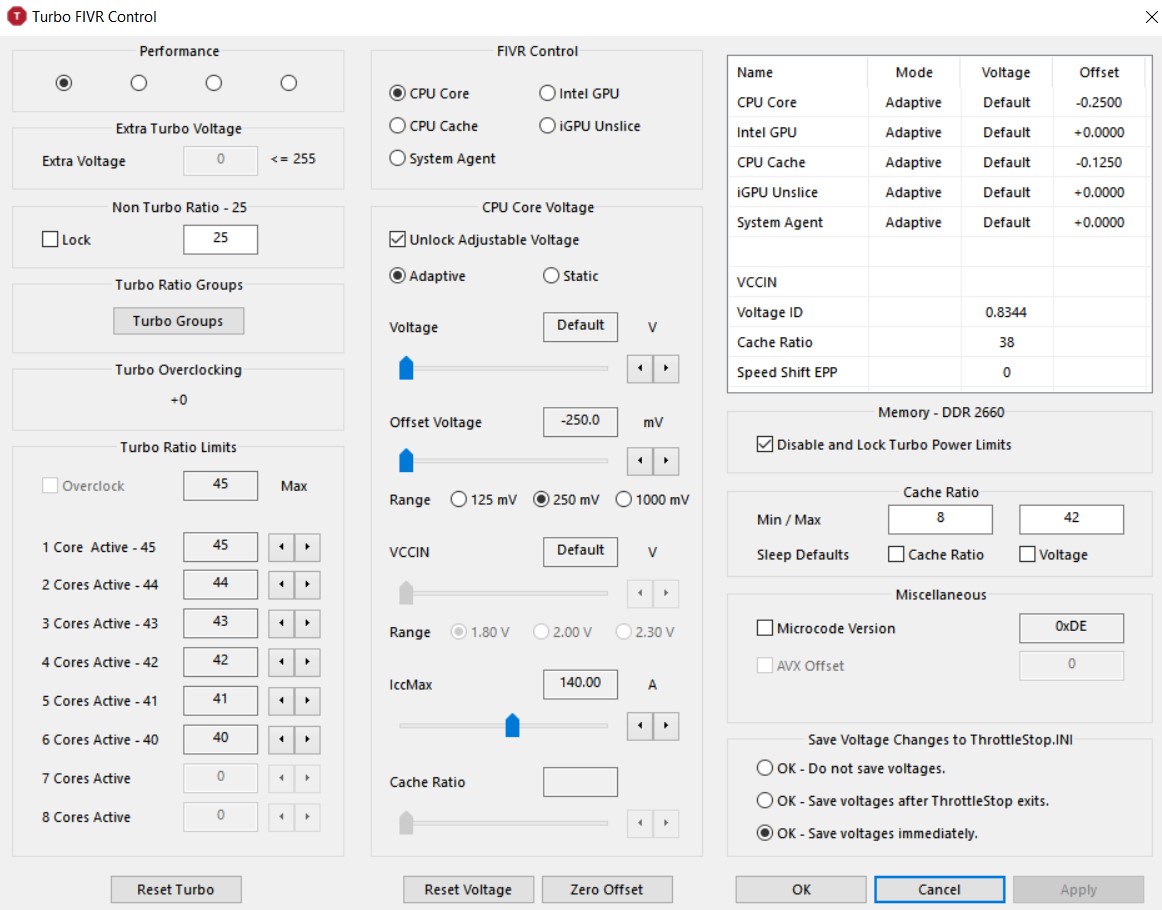Decrease the 2 Cores Active ratio arrow
This screenshot has height=910, width=1162.
tap(282, 585)
